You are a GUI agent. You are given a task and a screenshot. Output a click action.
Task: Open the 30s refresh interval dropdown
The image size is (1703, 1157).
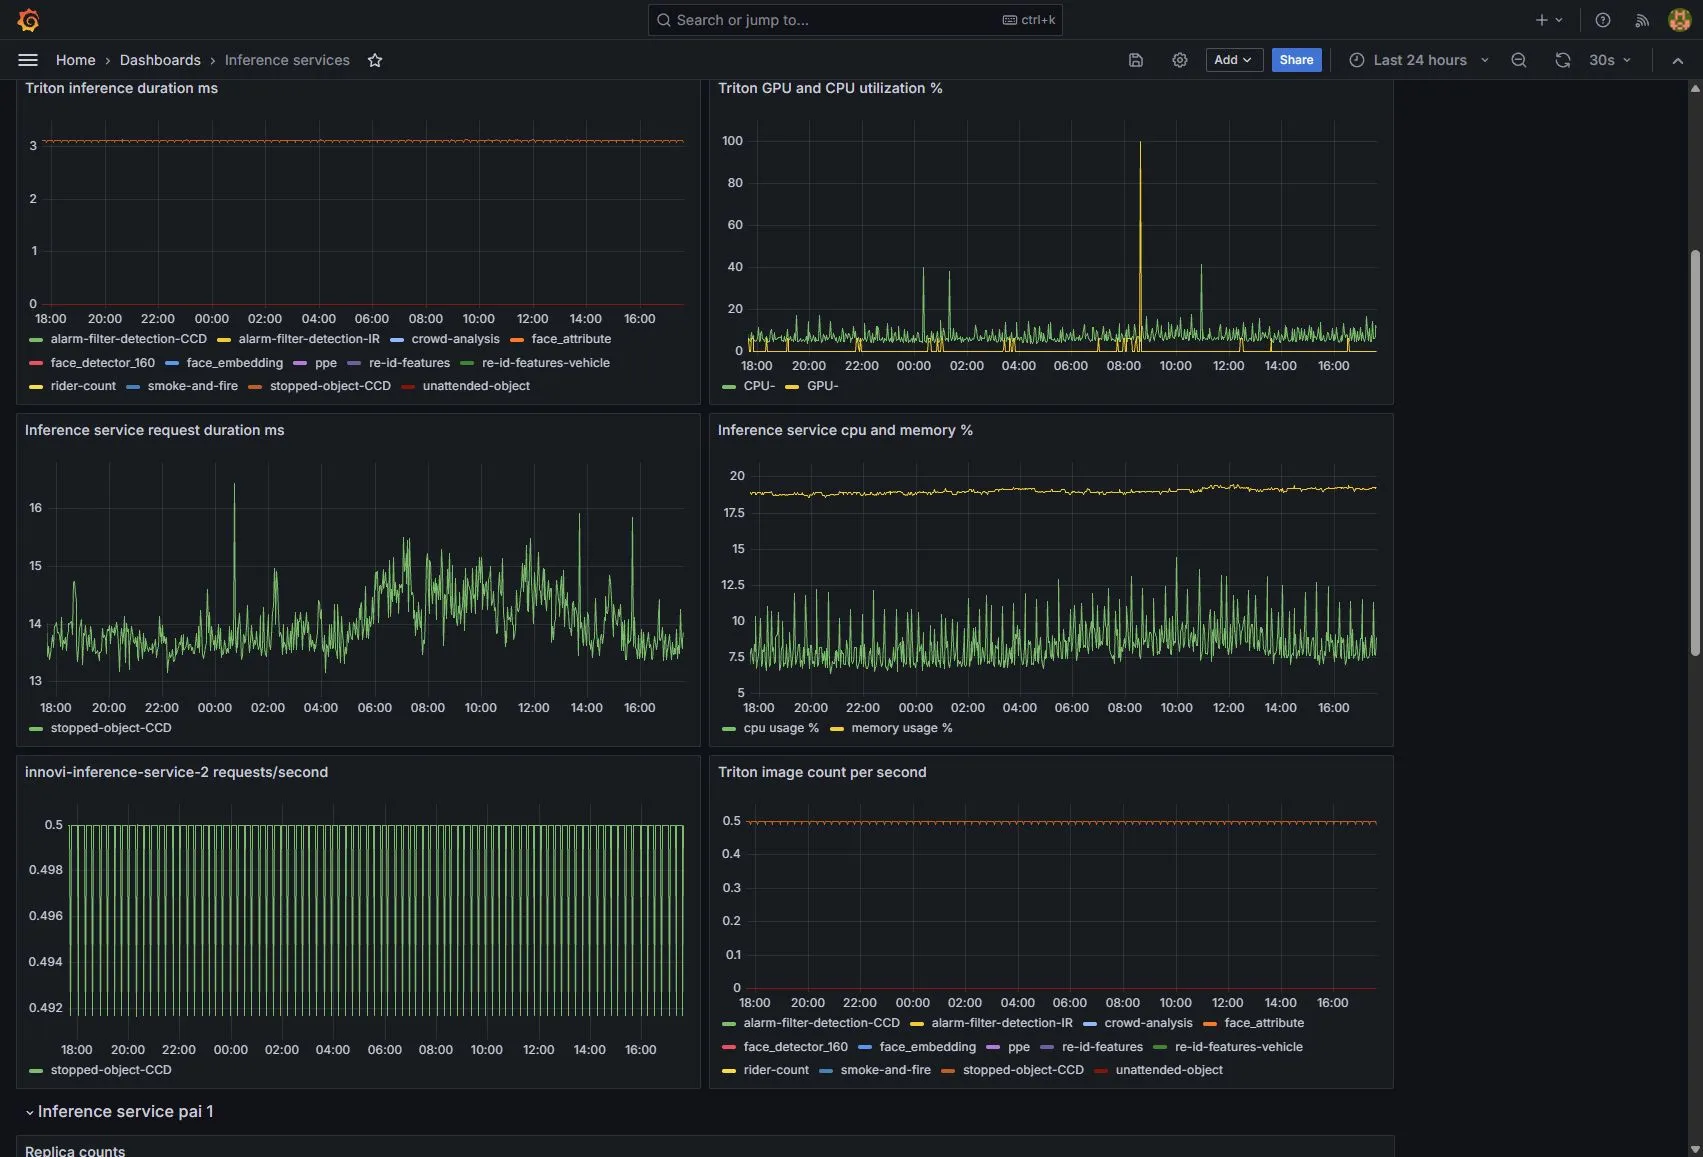point(1610,60)
